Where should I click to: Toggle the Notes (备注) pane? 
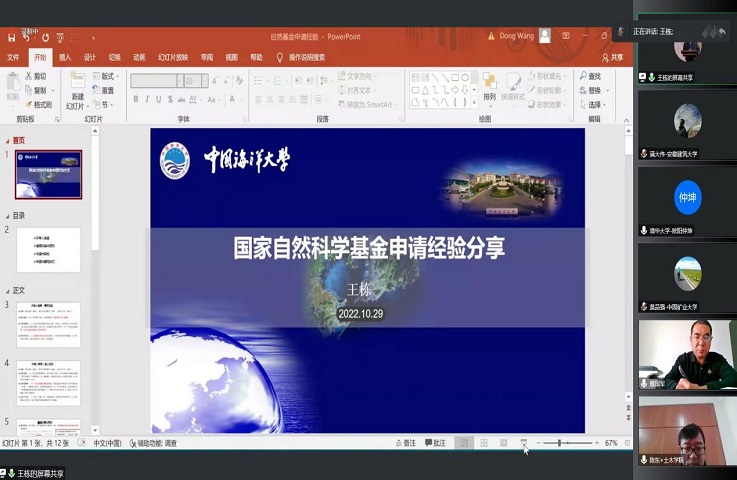tap(404, 443)
